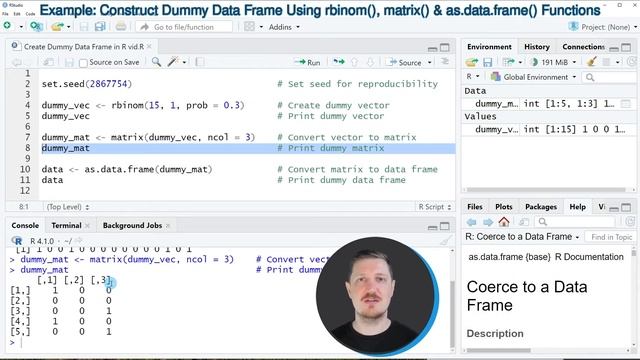The width and height of the screenshot is (640, 360).
Task: Click the Go to next section arrow
Action: [370, 62]
